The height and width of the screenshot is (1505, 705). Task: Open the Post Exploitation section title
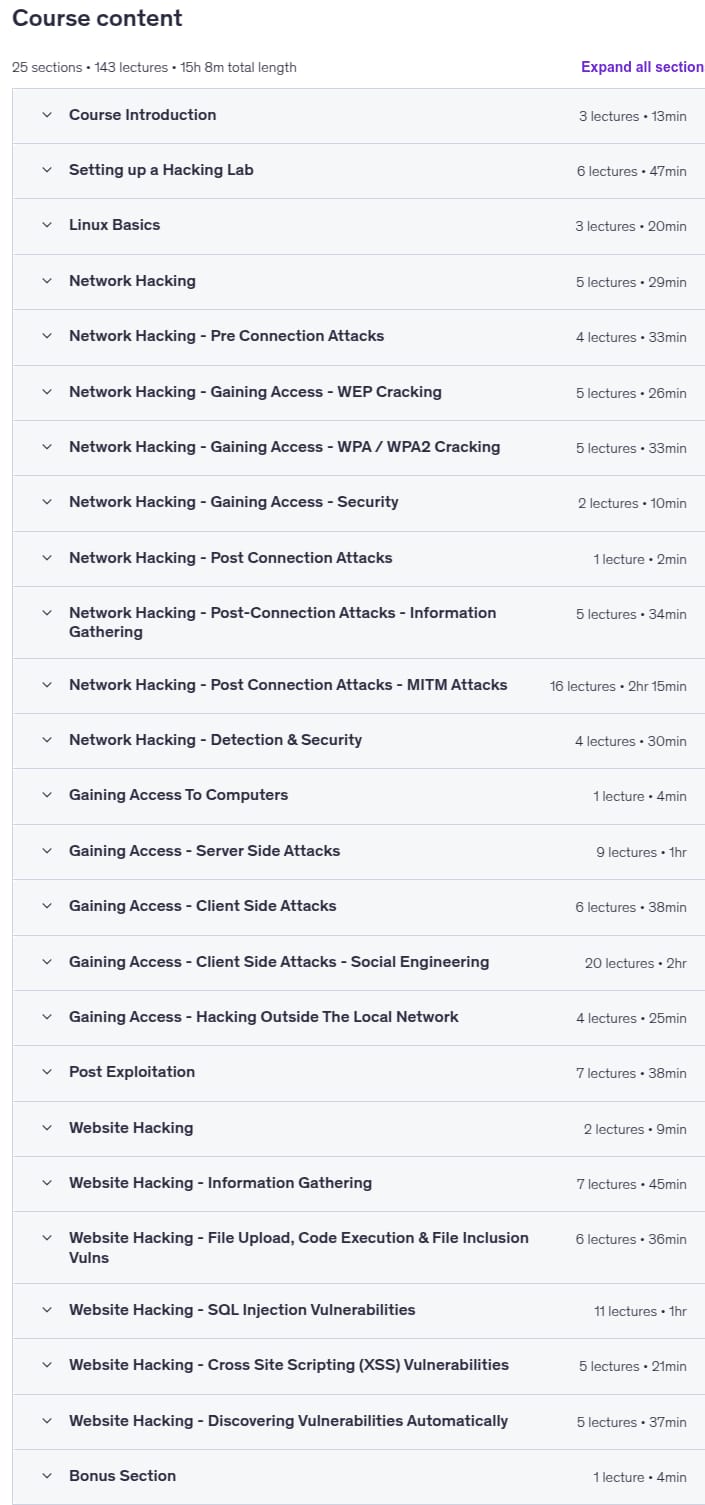132,1072
